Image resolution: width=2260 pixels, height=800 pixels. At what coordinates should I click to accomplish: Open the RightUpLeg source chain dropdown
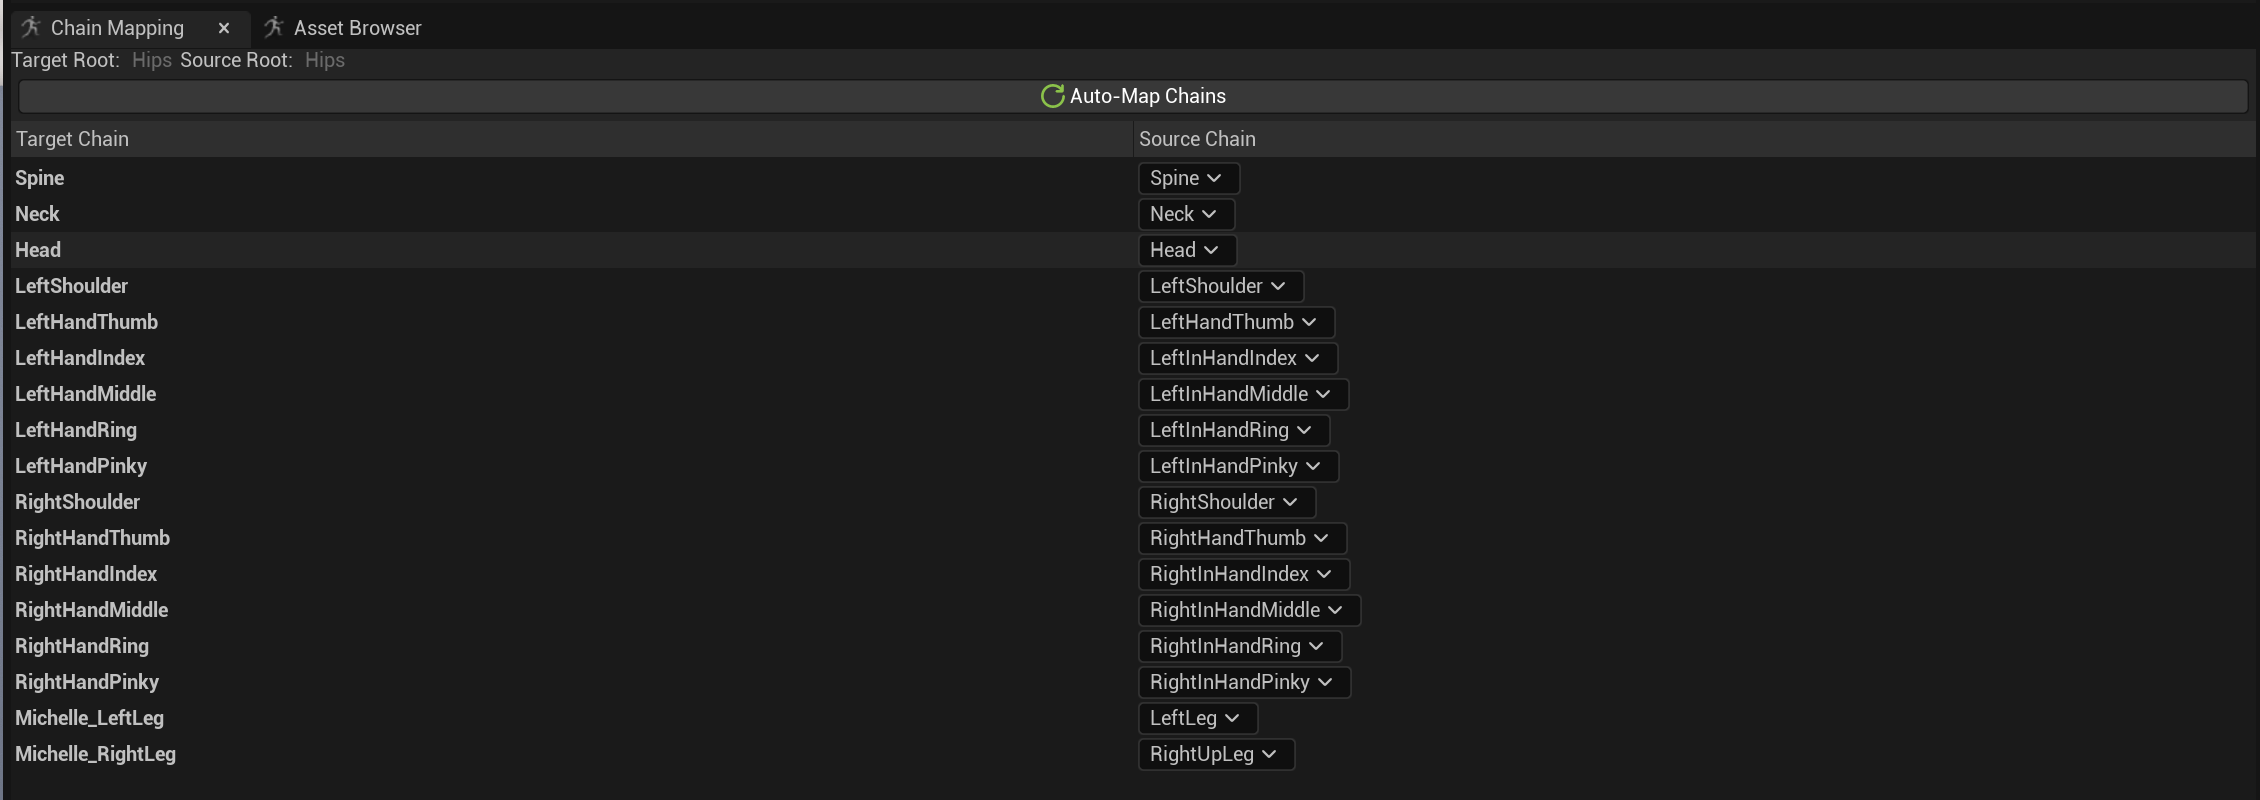click(1217, 754)
